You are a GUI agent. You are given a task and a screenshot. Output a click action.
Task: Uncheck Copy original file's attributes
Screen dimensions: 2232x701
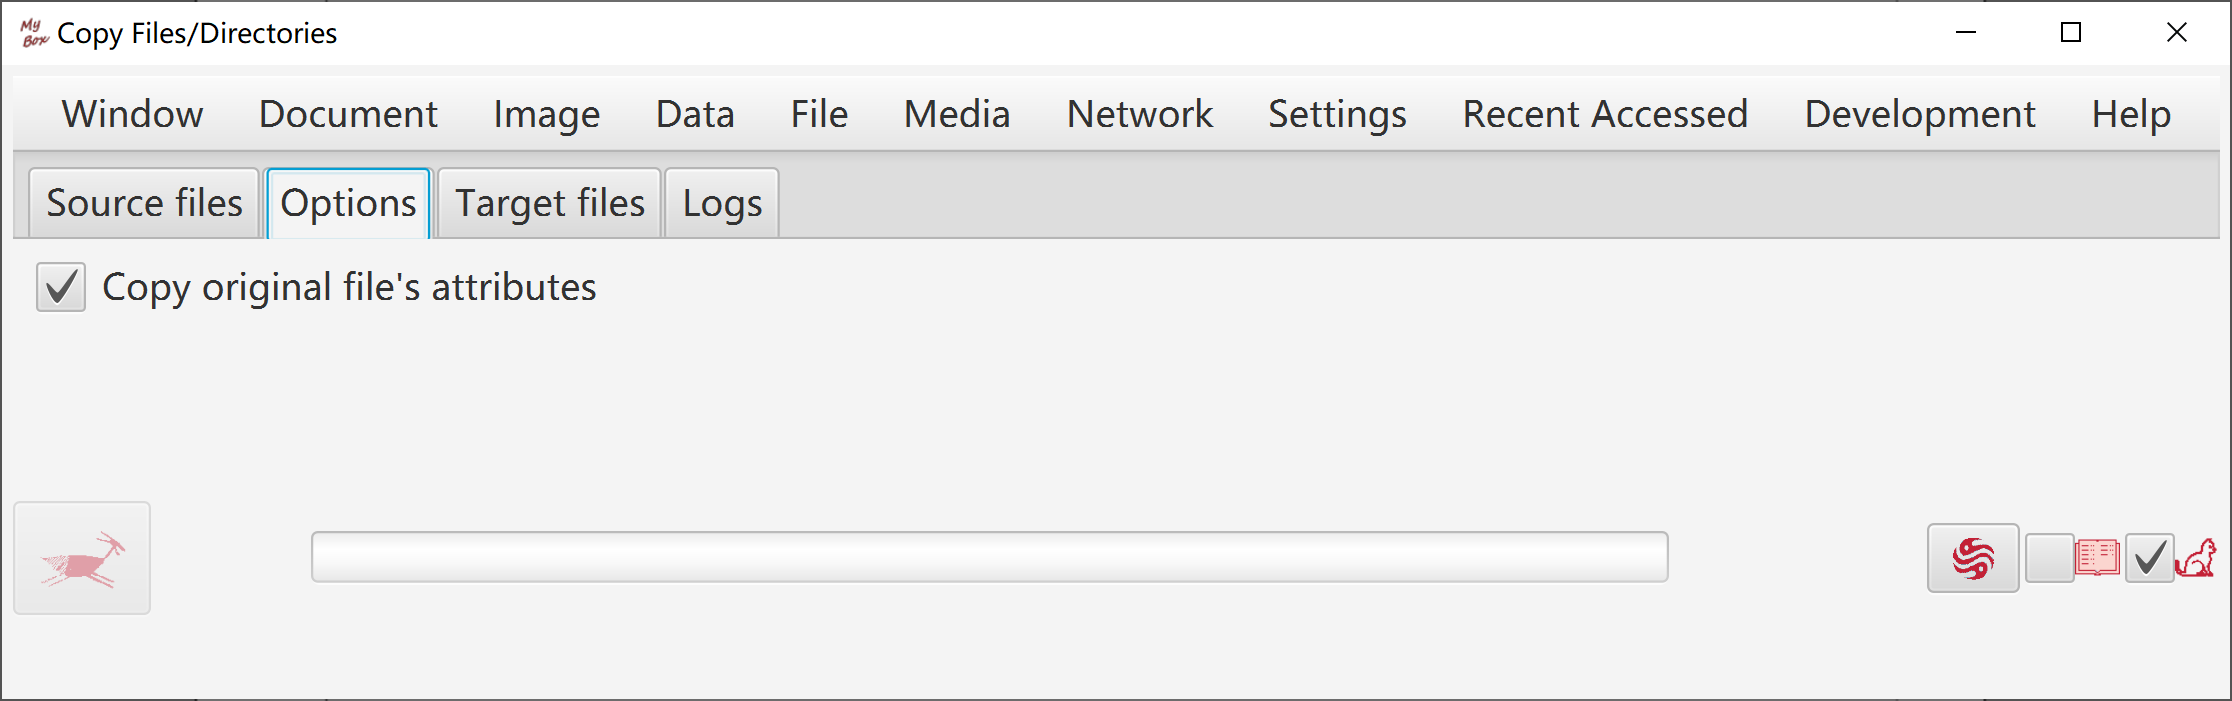(61, 287)
